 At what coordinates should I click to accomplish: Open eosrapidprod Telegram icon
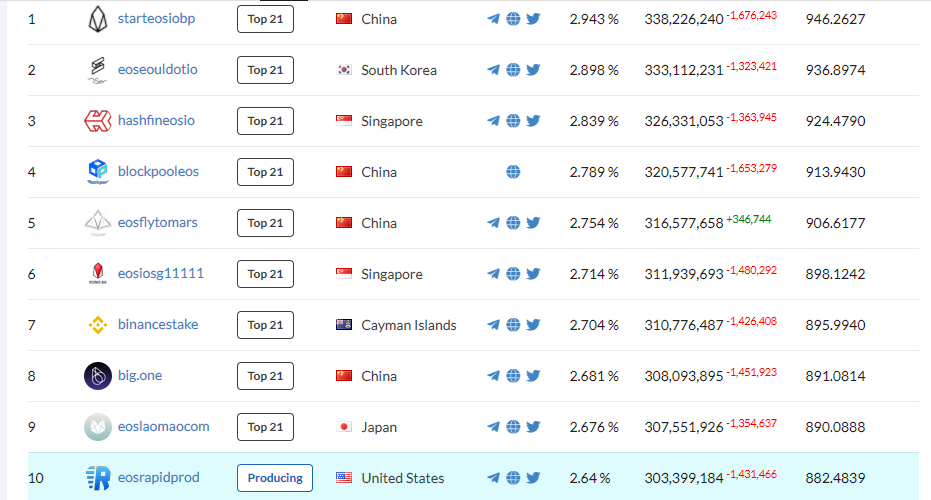click(x=493, y=479)
